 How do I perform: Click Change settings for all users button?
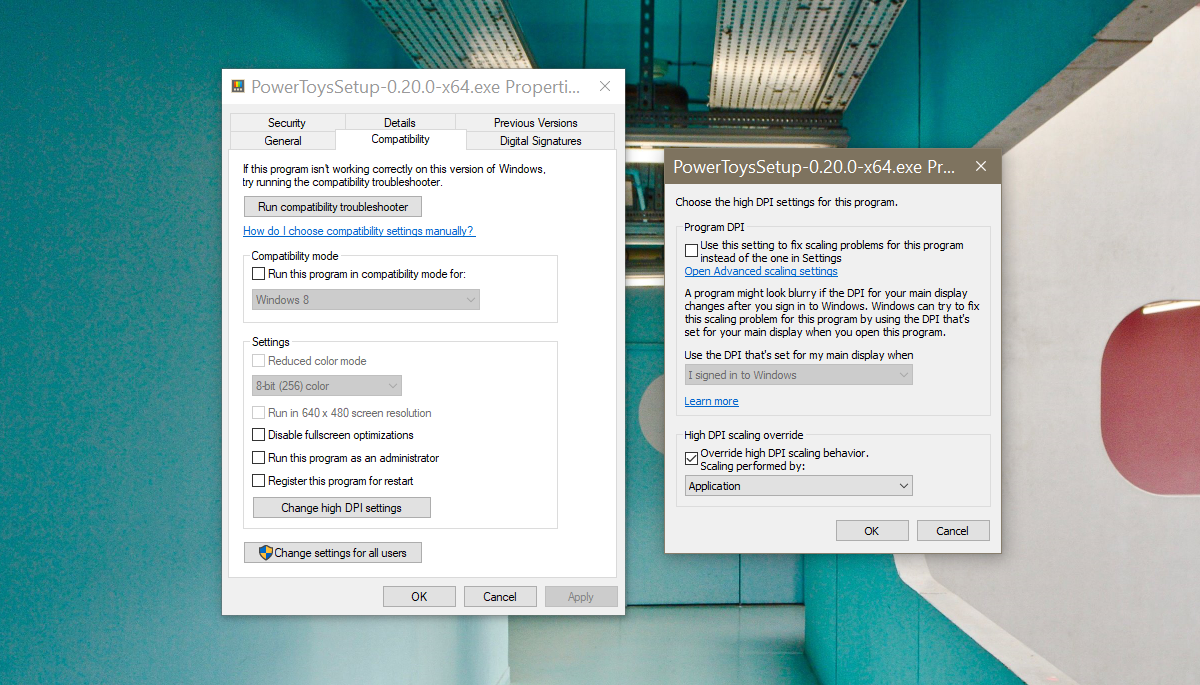[333, 553]
